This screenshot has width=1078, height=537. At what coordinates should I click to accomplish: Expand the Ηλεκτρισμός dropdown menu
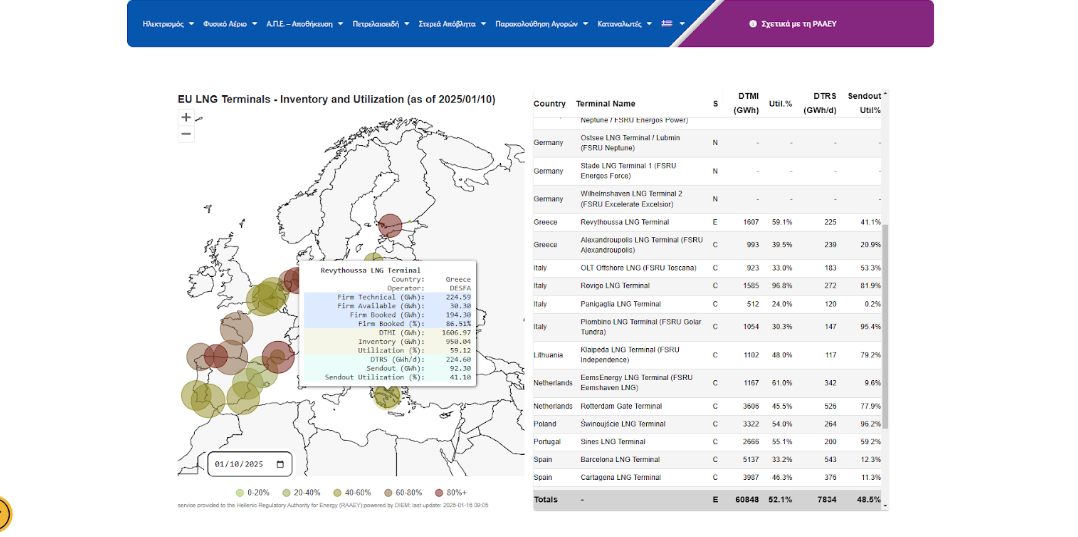[167, 23]
